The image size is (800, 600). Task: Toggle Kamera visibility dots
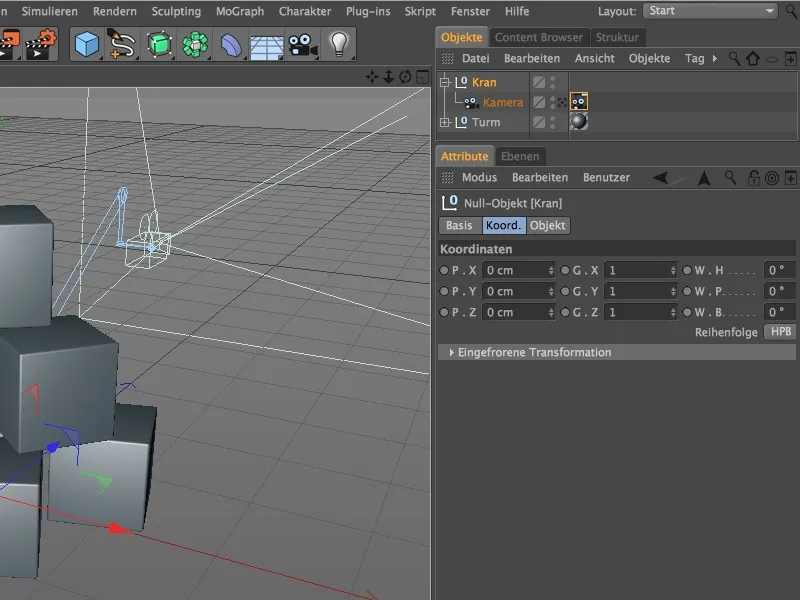(x=553, y=103)
